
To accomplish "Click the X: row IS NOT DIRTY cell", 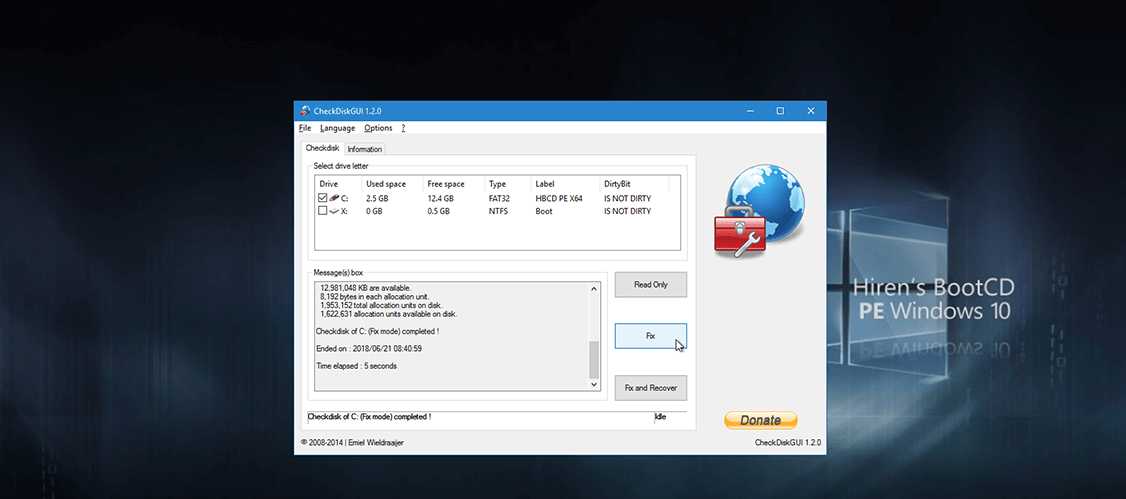I will [x=627, y=211].
